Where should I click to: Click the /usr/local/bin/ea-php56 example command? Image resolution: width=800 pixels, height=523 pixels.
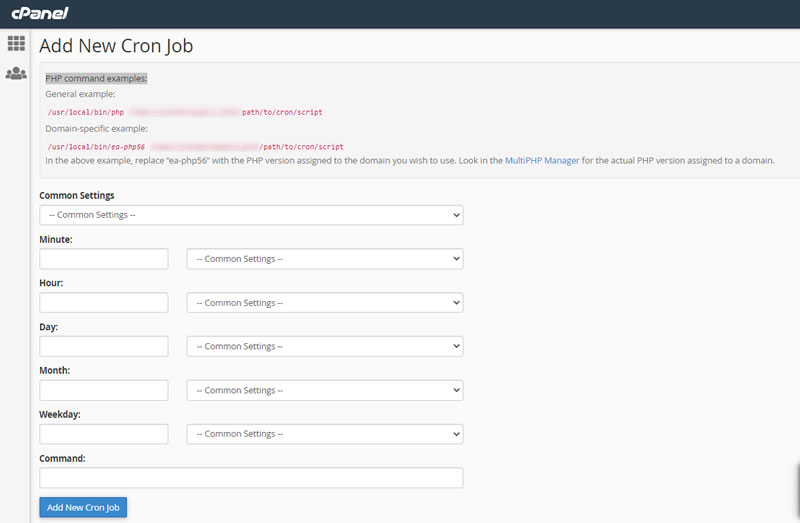195,147
